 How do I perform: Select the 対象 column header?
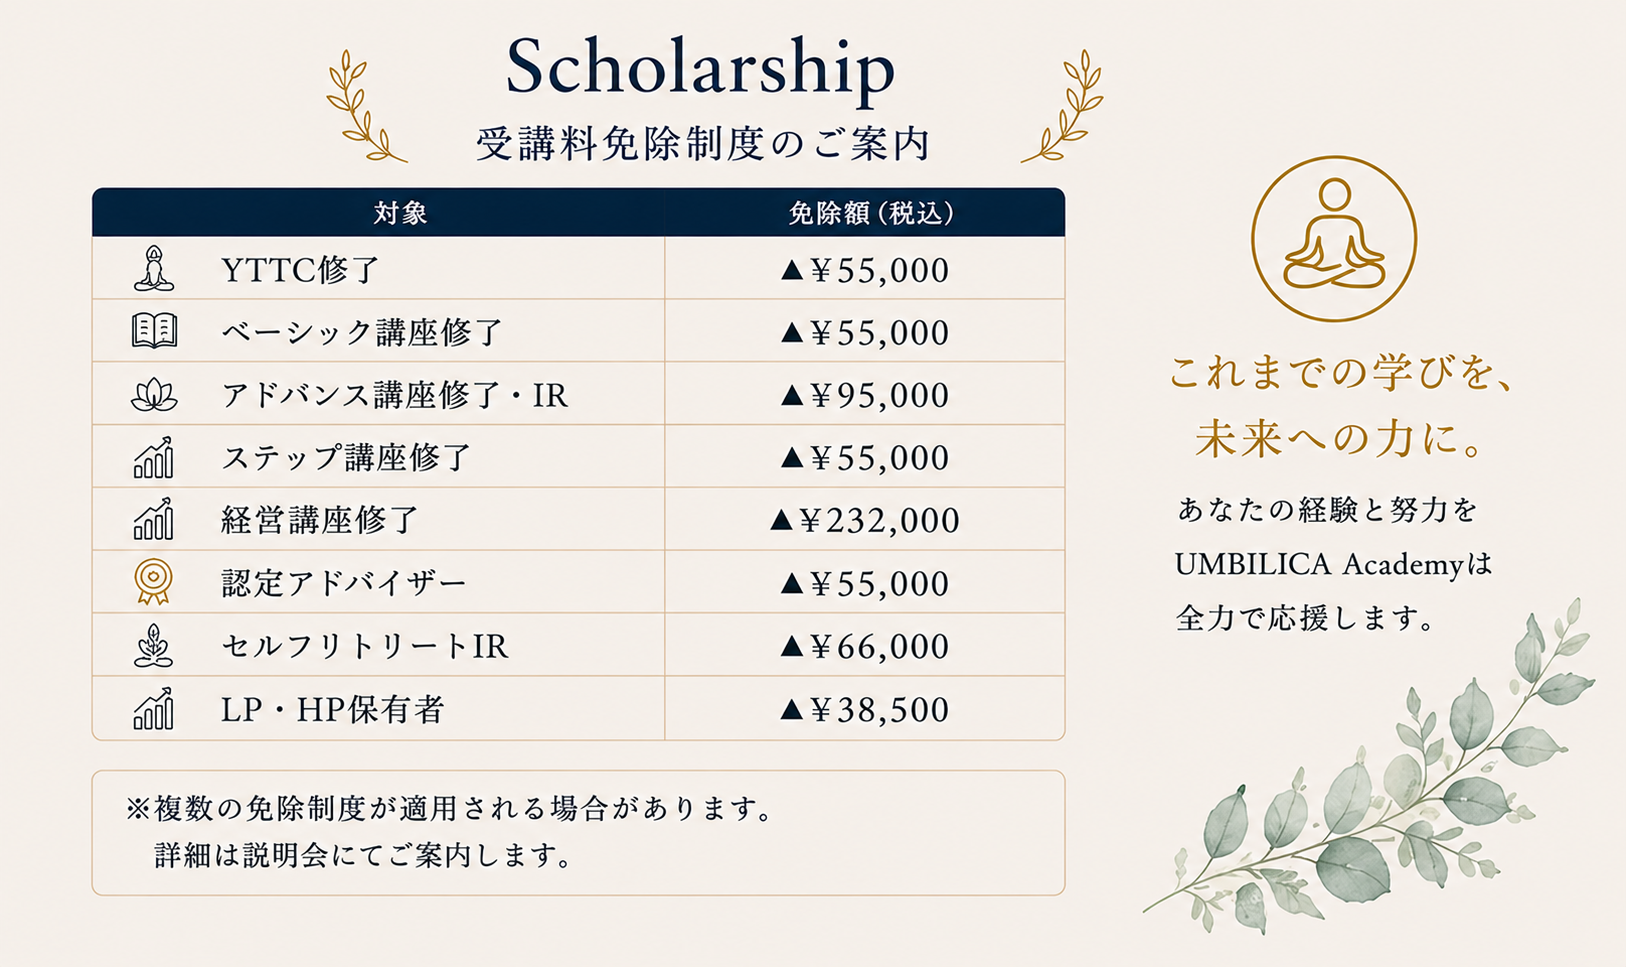tap(400, 213)
